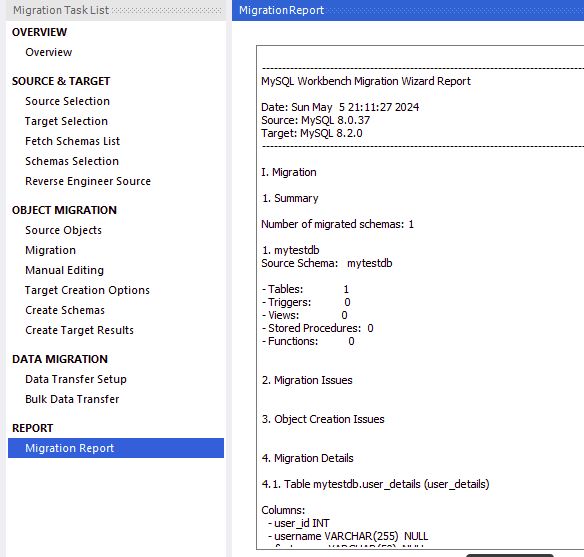The width and height of the screenshot is (584, 557).
Task: Click the MigrationReport panel header
Action: (x=281, y=10)
